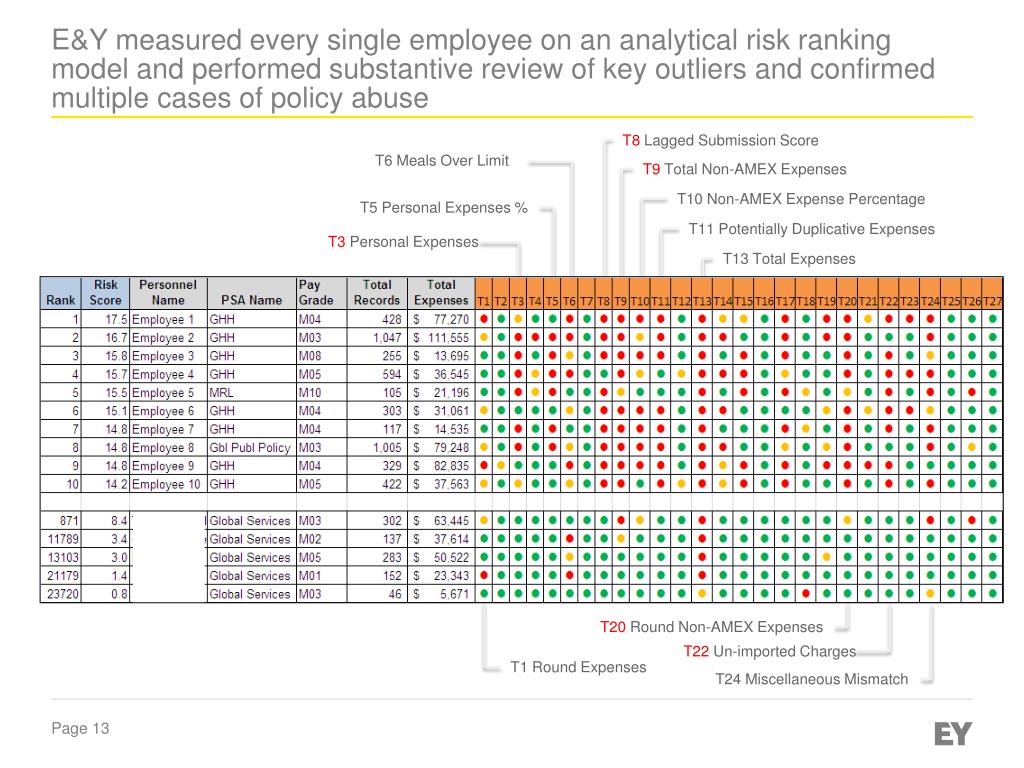The width and height of the screenshot is (1024, 768).
Task: Click the total records value 428
Action: pyautogui.click(x=377, y=319)
